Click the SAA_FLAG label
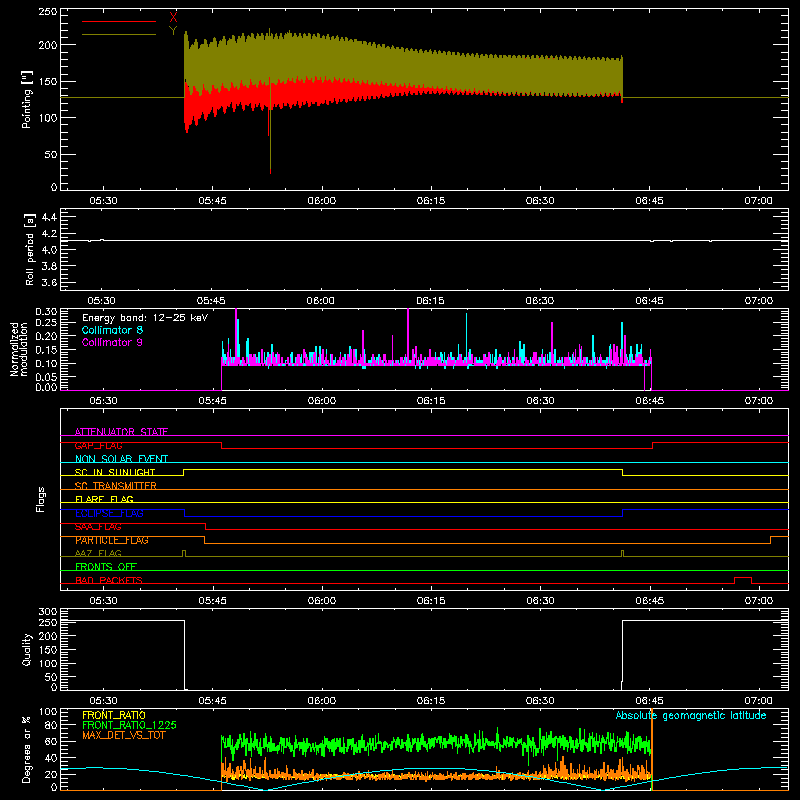Image resolution: width=800 pixels, height=800 pixels. 98,527
